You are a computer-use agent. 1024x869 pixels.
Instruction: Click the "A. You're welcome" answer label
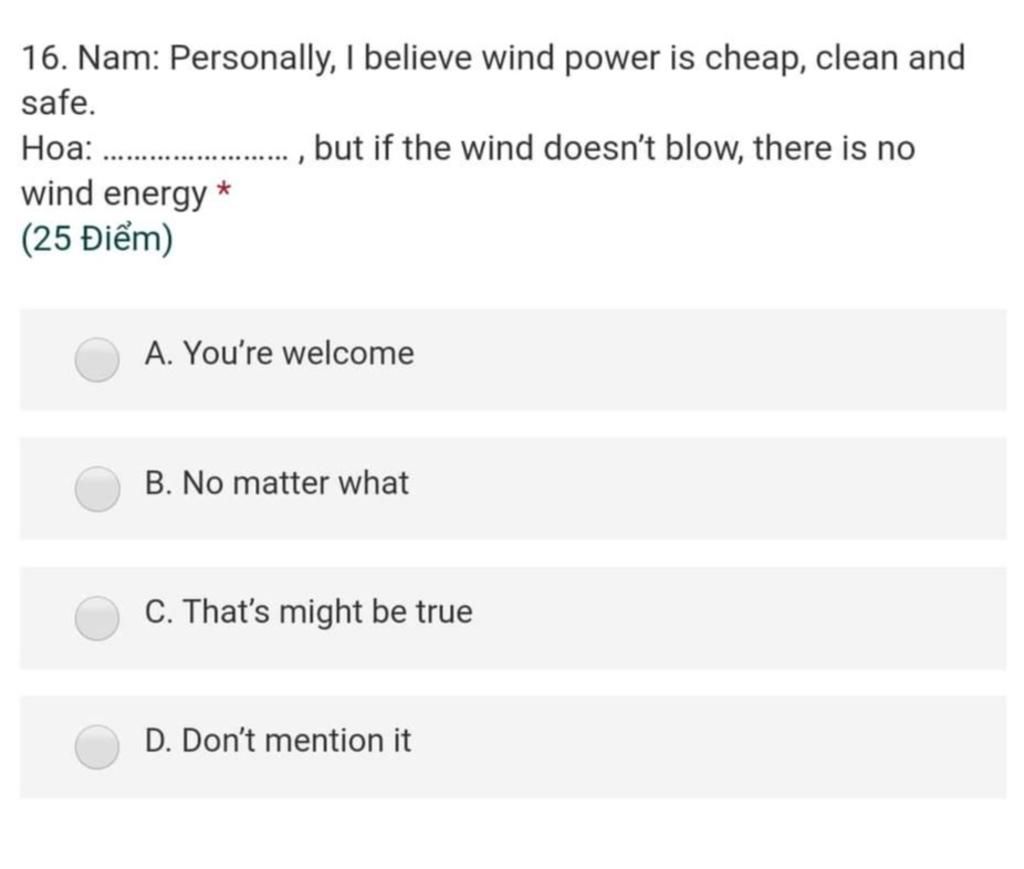coord(279,353)
